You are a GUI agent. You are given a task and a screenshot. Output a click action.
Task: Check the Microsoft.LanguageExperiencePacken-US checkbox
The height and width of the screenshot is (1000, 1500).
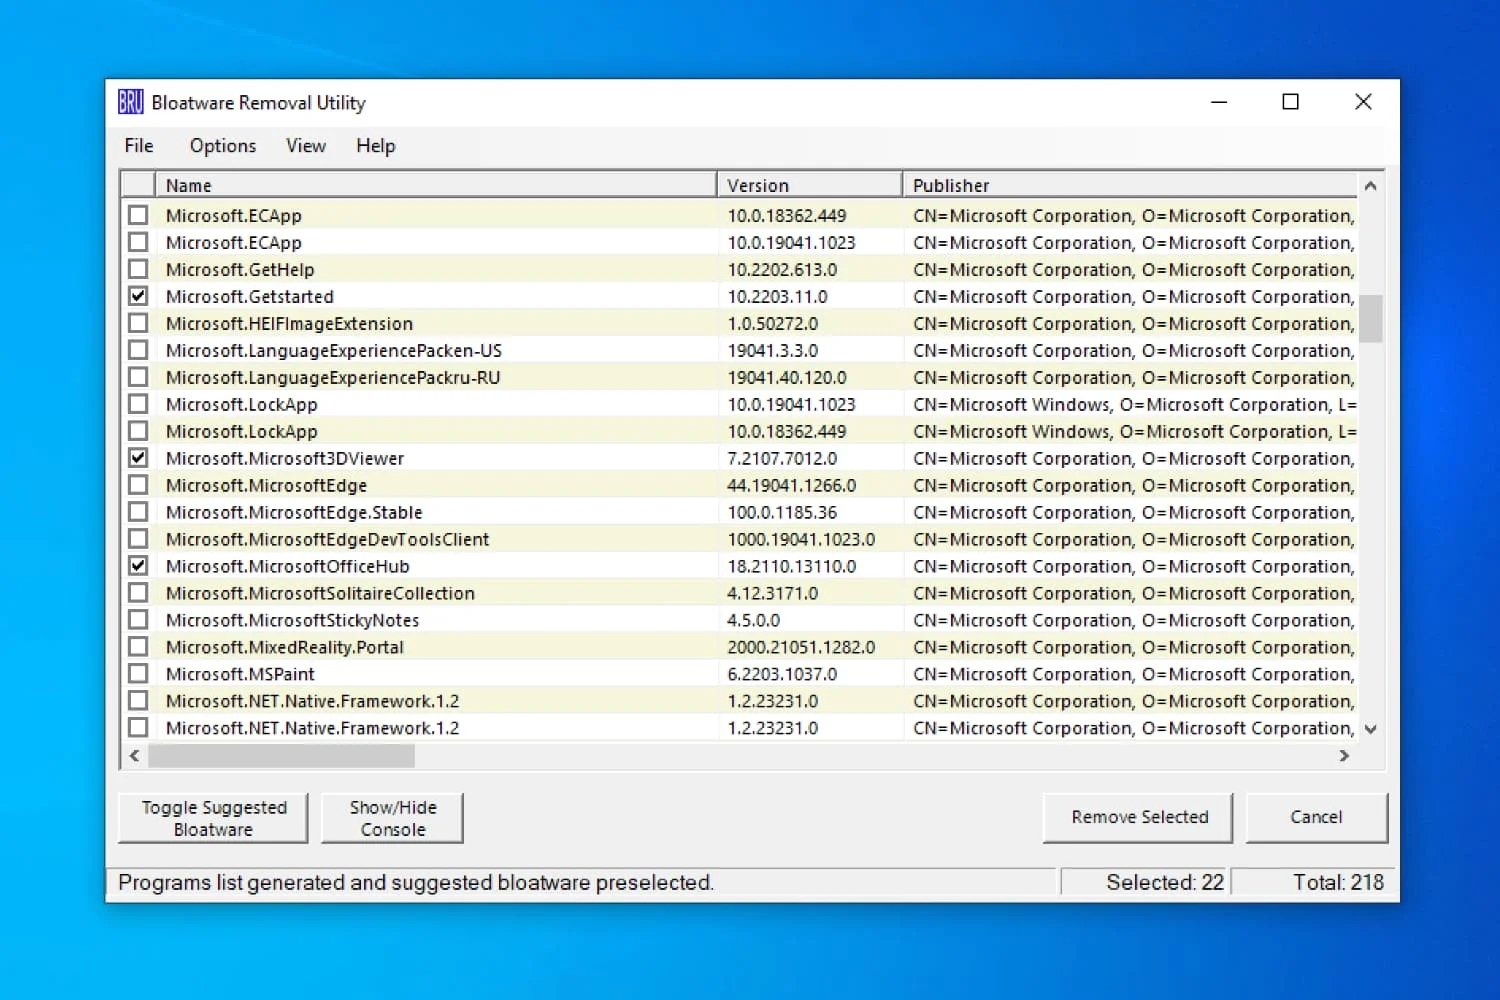(x=138, y=350)
